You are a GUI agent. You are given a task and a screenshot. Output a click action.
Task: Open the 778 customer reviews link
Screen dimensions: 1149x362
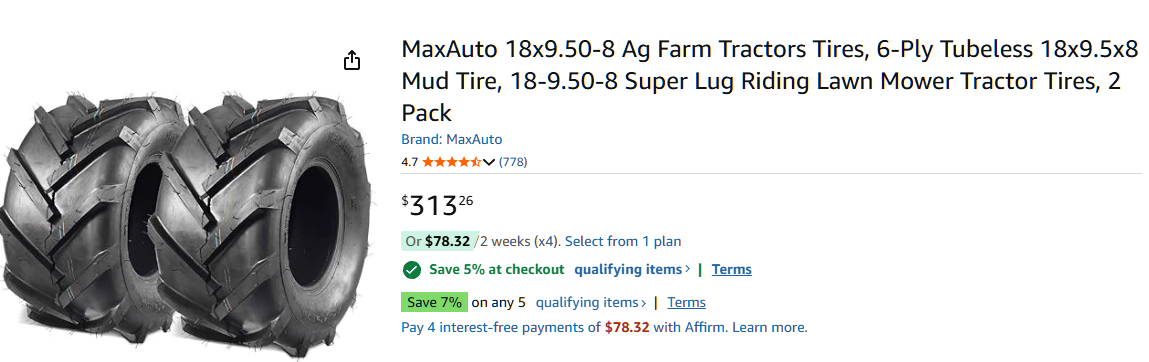513,162
